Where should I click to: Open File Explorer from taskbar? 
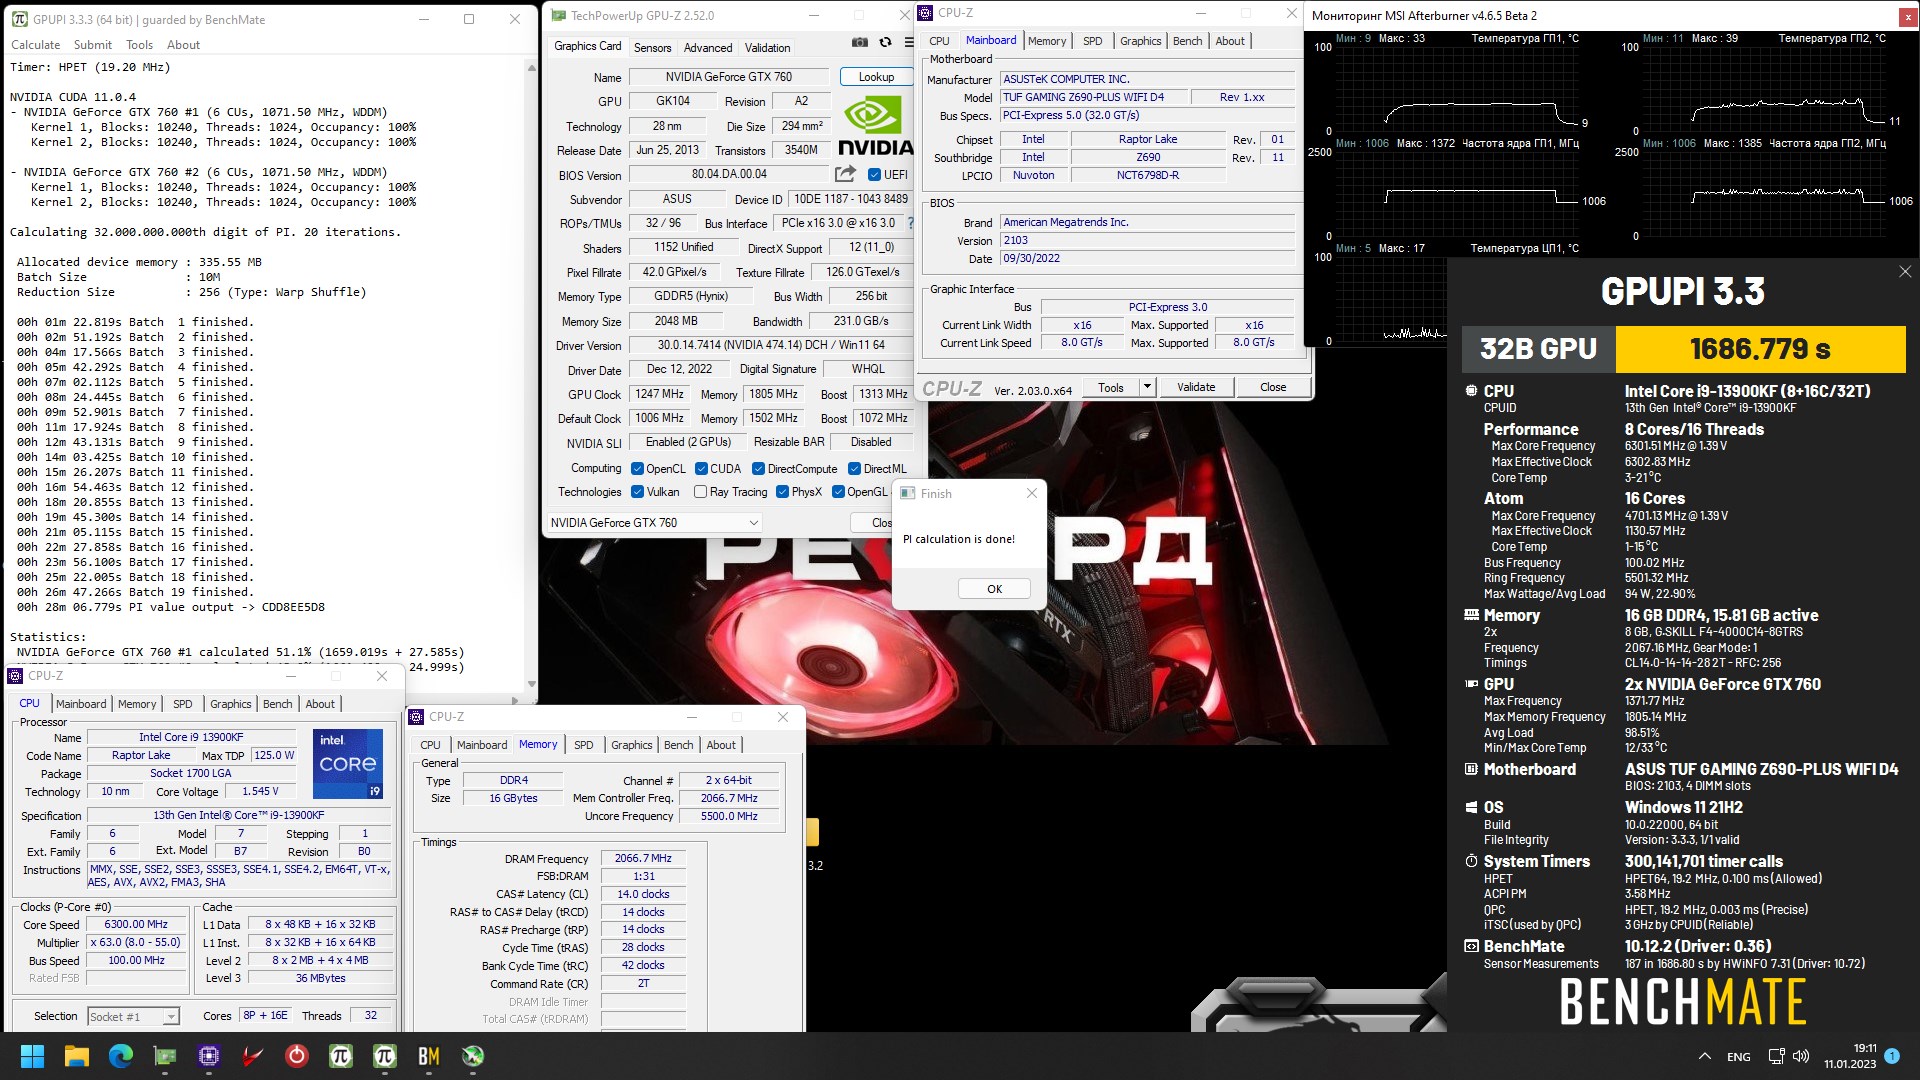pyautogui.click(x=77, y=1056)
